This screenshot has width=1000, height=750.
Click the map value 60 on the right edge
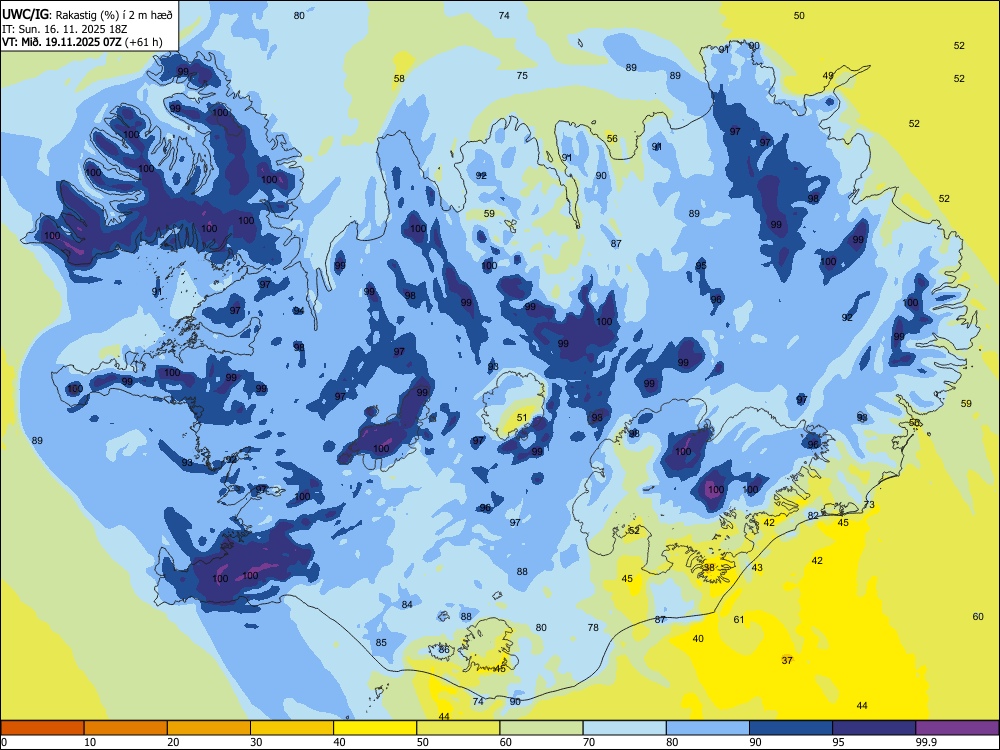978,616
